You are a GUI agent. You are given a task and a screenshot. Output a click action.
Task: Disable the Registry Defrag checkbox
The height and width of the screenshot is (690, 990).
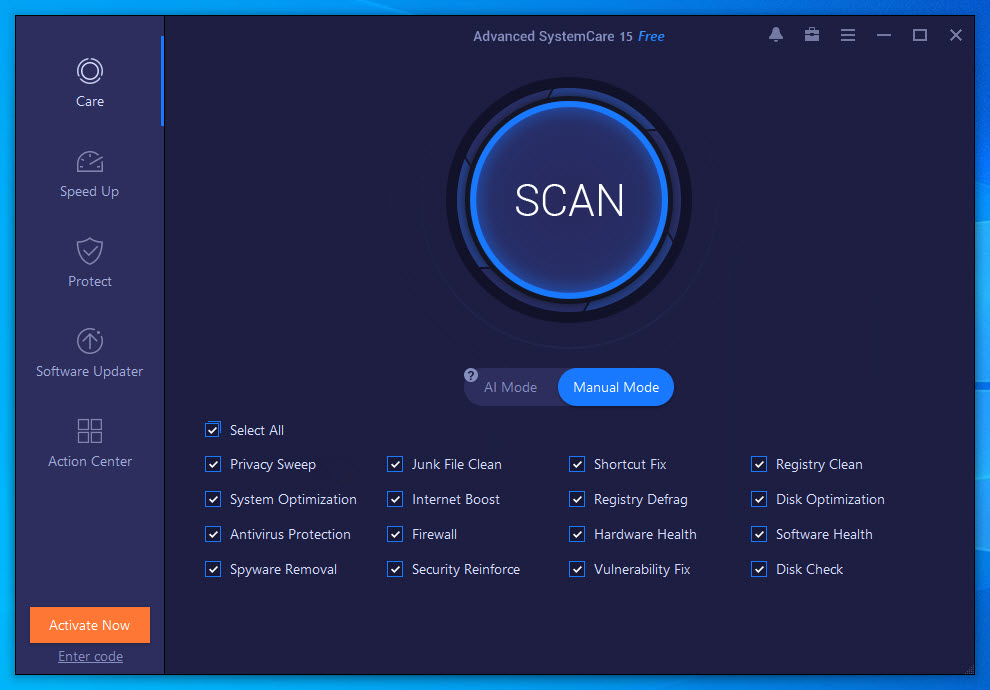coord(577,499)
